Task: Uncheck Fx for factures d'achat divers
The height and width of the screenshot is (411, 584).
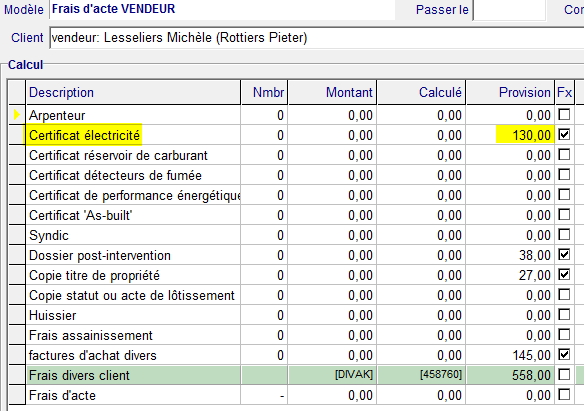Action: pos(564,354)
